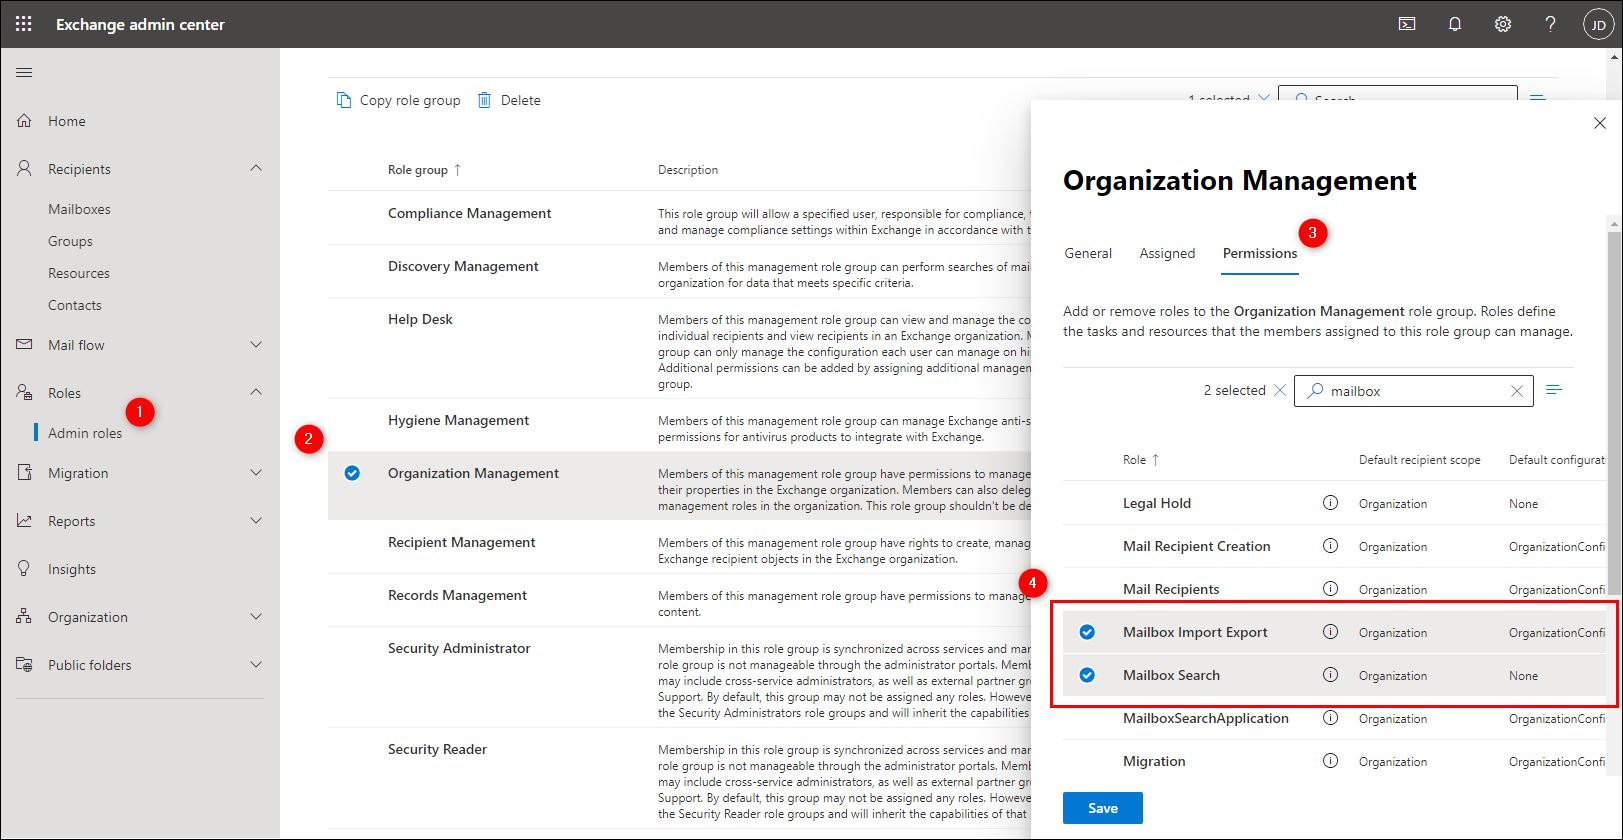The image size is (1623, 840).
Task: Open the Discovery Management role group
Action: tap(463, 266)
